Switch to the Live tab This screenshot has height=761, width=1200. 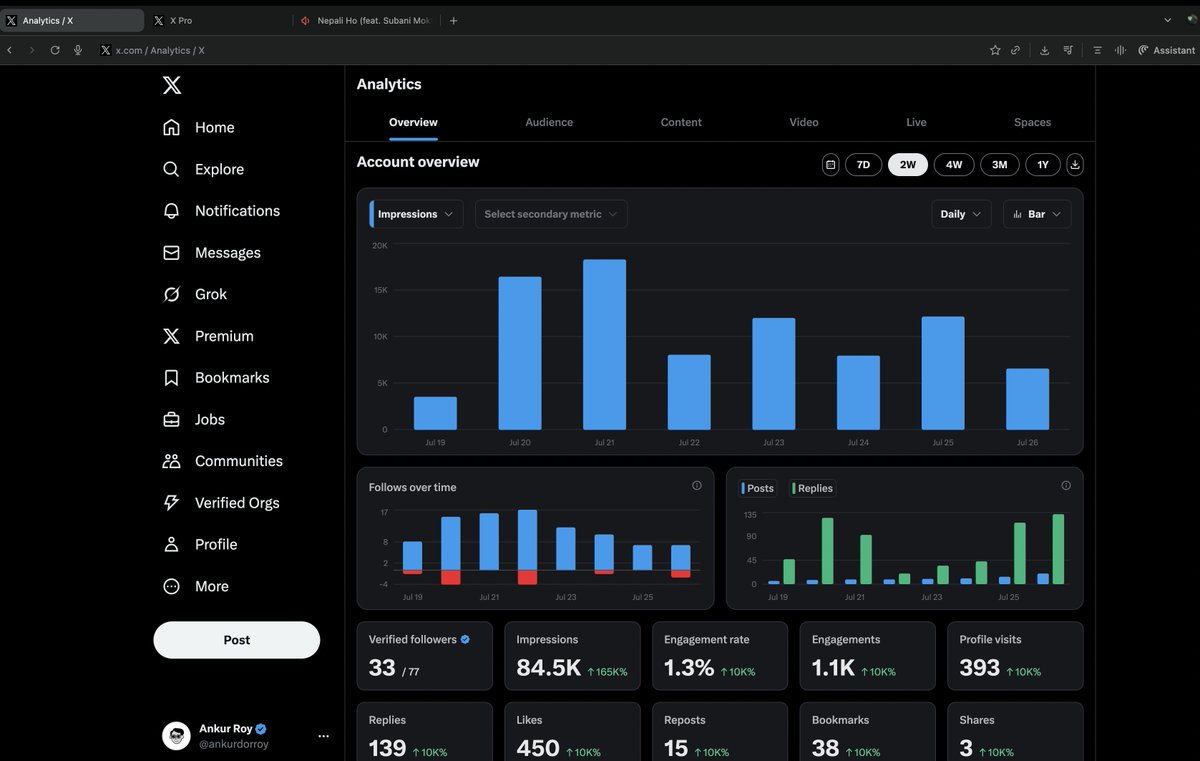pos(916,122)
